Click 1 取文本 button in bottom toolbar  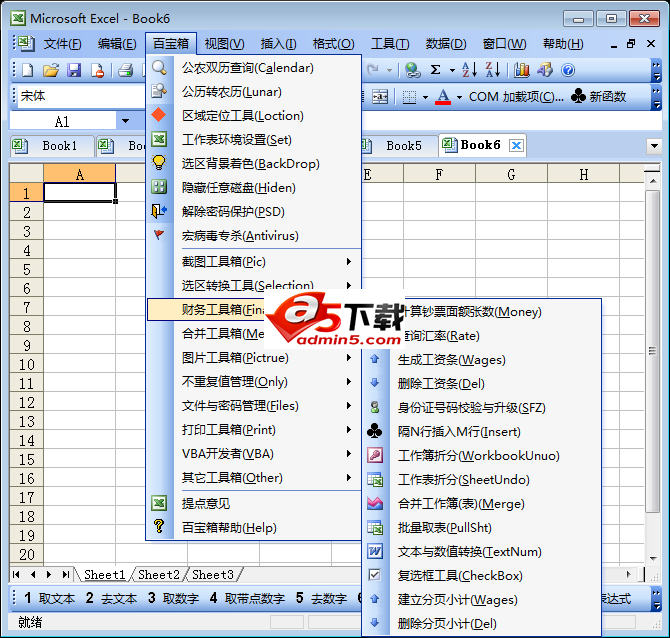49,598
